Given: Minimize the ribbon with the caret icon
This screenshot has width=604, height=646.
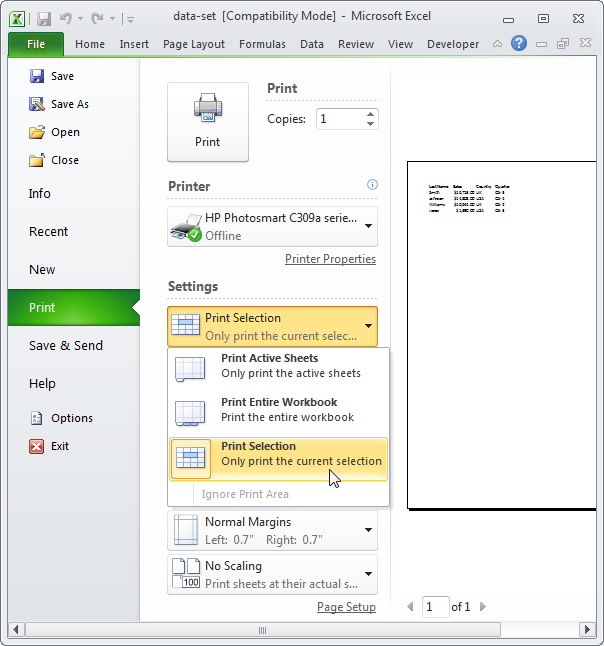Looking at the screenshot, I should point(497,44).
